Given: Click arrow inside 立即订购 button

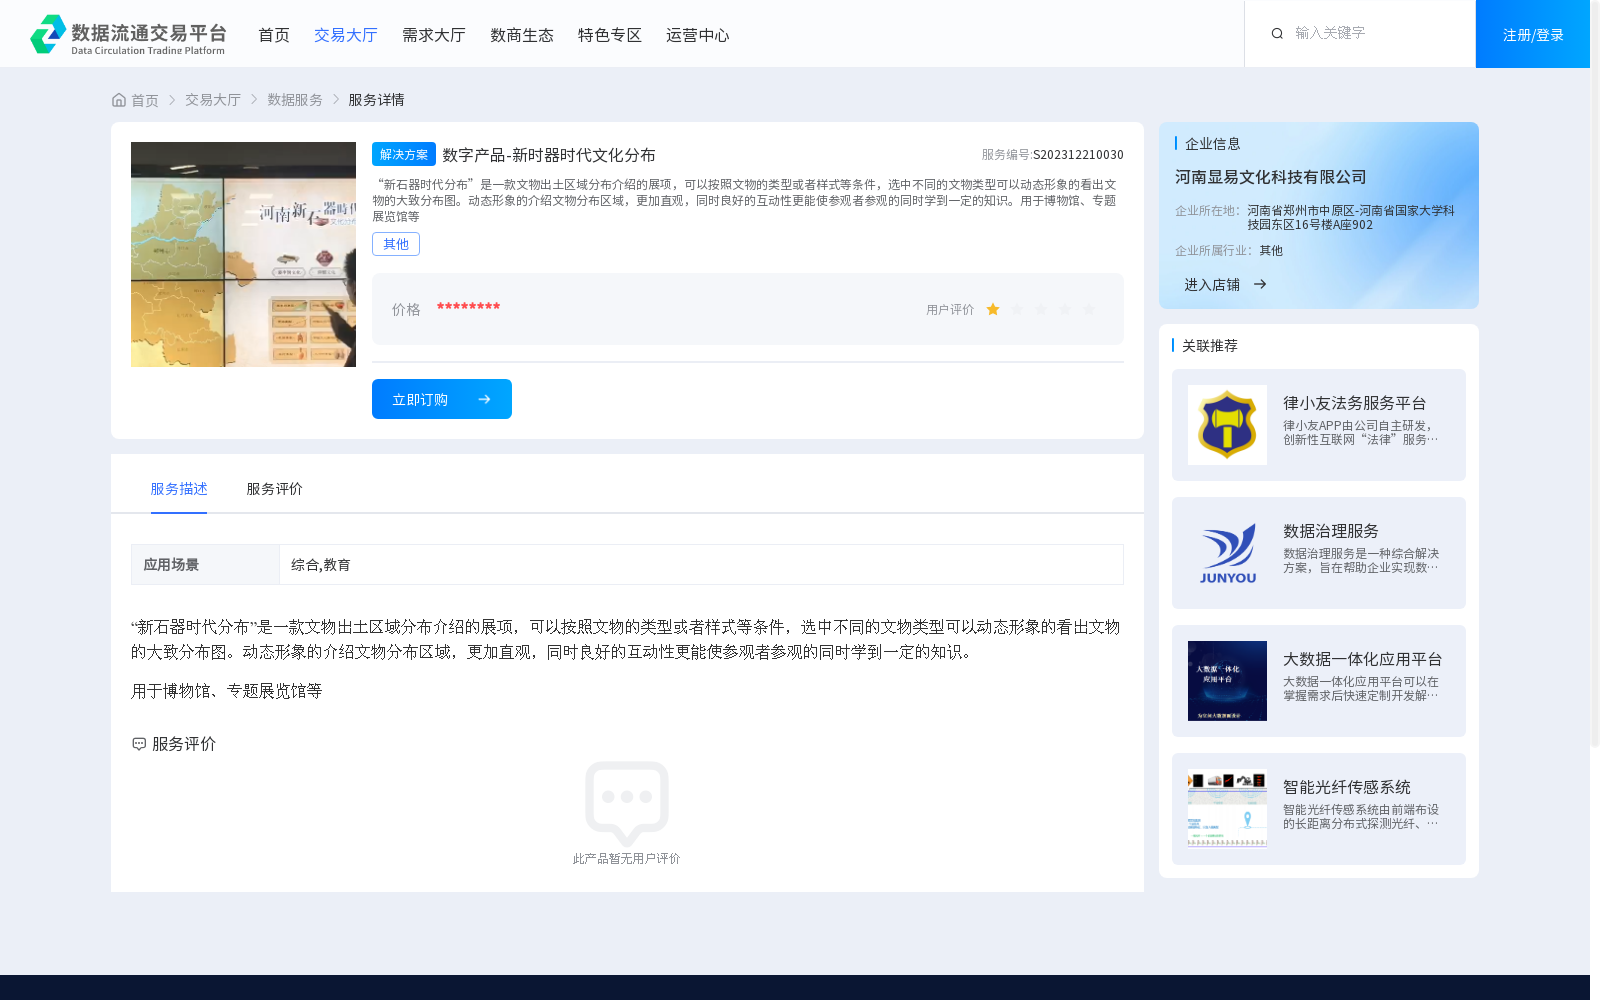Looking at the screenshot, I should click(484, 399).
